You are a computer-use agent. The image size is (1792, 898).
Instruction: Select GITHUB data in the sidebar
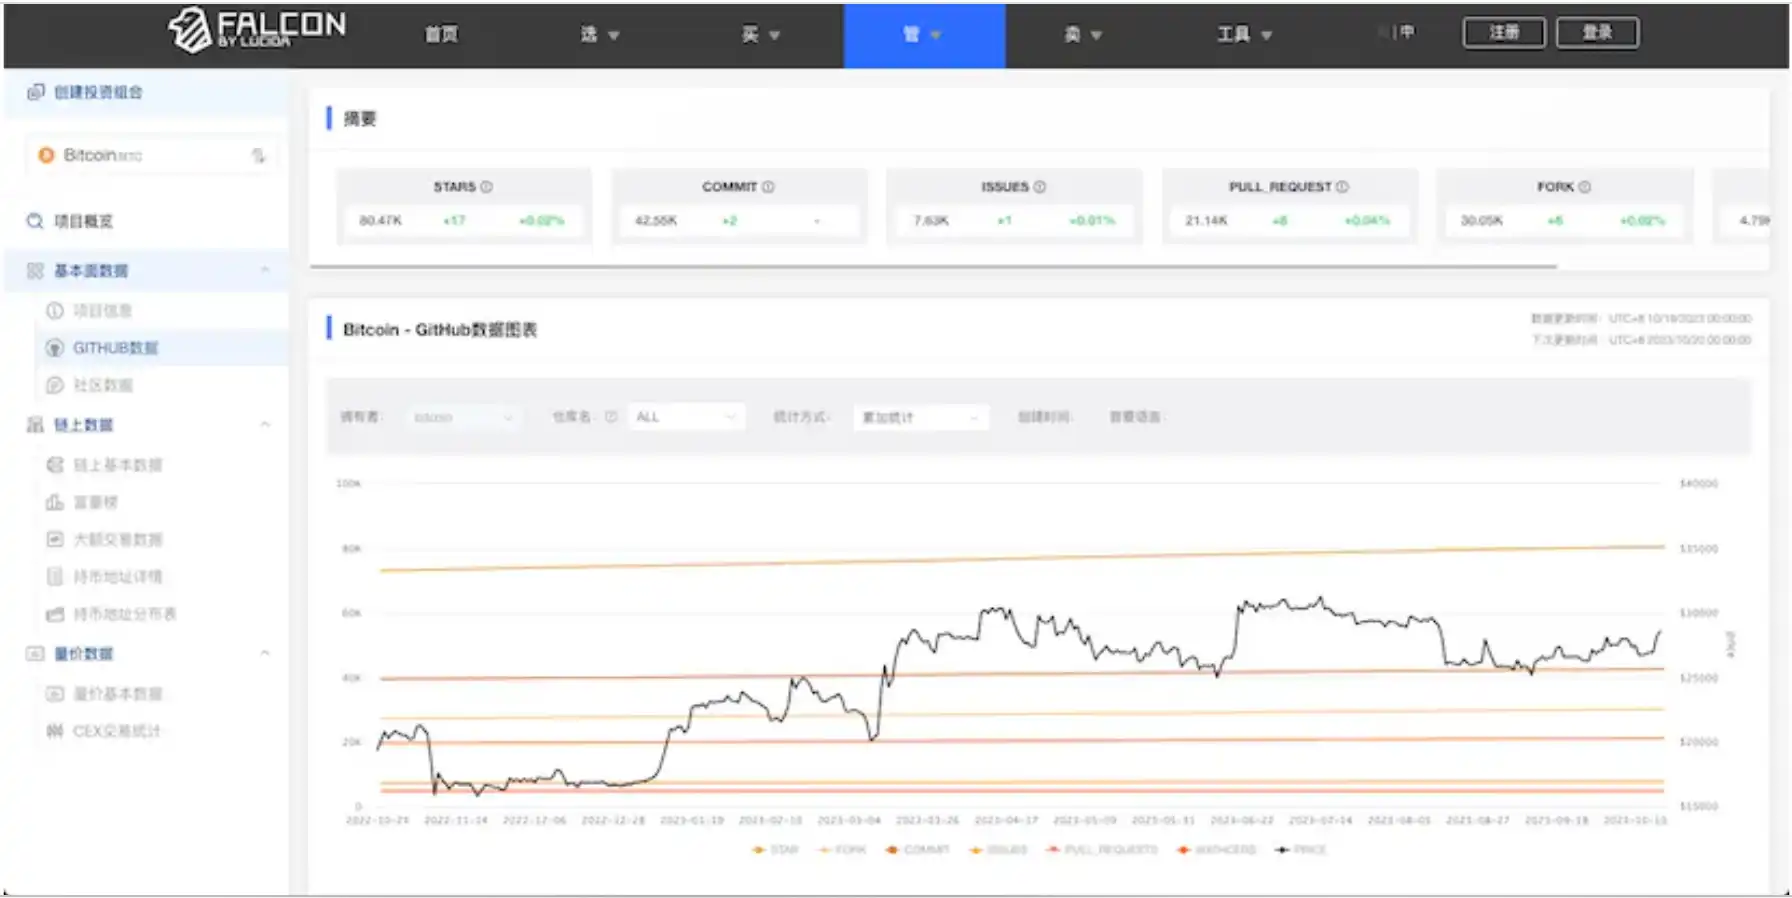[114, 348]
